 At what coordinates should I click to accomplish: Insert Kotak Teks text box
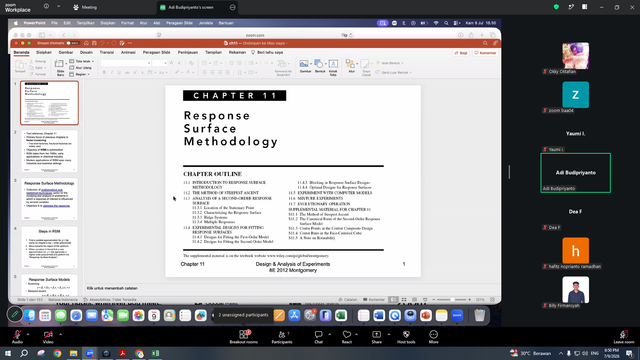333,67
